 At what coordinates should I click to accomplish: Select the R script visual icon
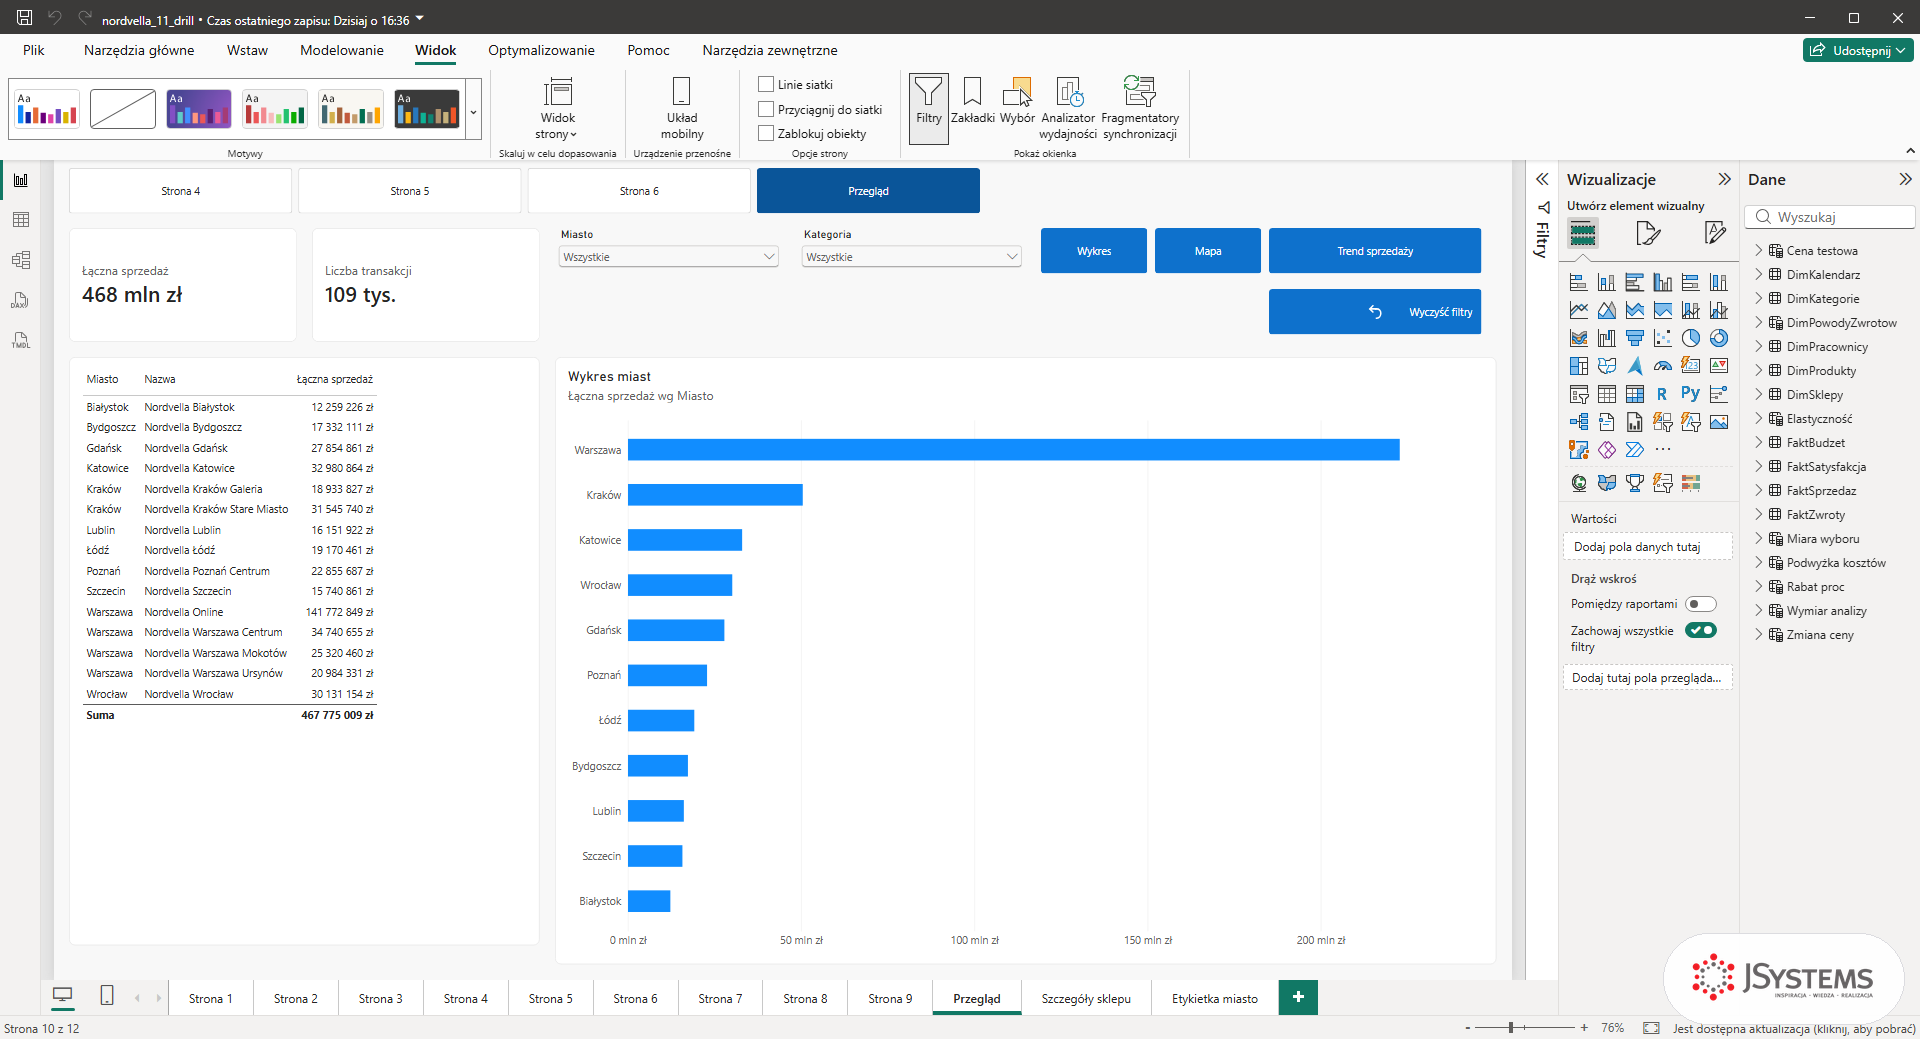pyautogui.click(x=1662, y=394)
